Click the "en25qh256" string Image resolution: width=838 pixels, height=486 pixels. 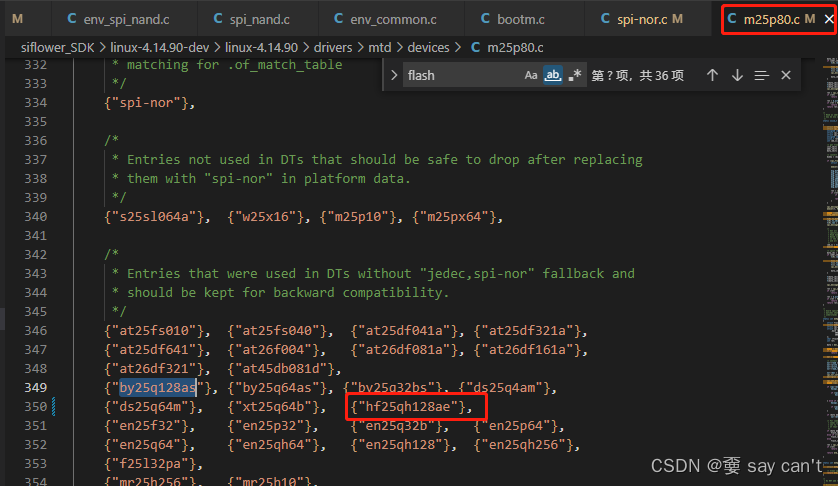[x=523, y=444]
